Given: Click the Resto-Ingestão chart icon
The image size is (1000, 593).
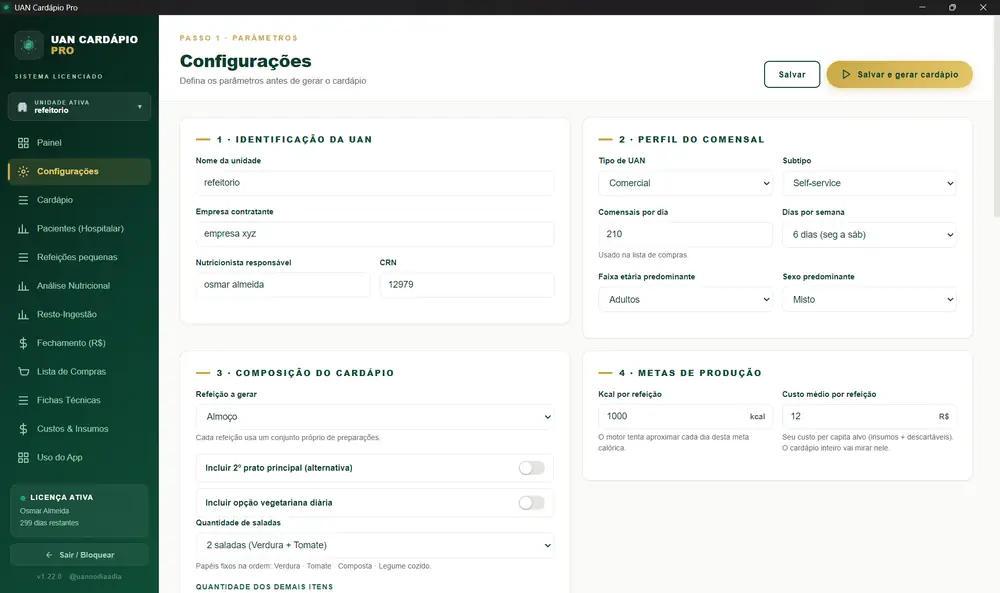Looking at the screenshot, I should click(24, 314).
